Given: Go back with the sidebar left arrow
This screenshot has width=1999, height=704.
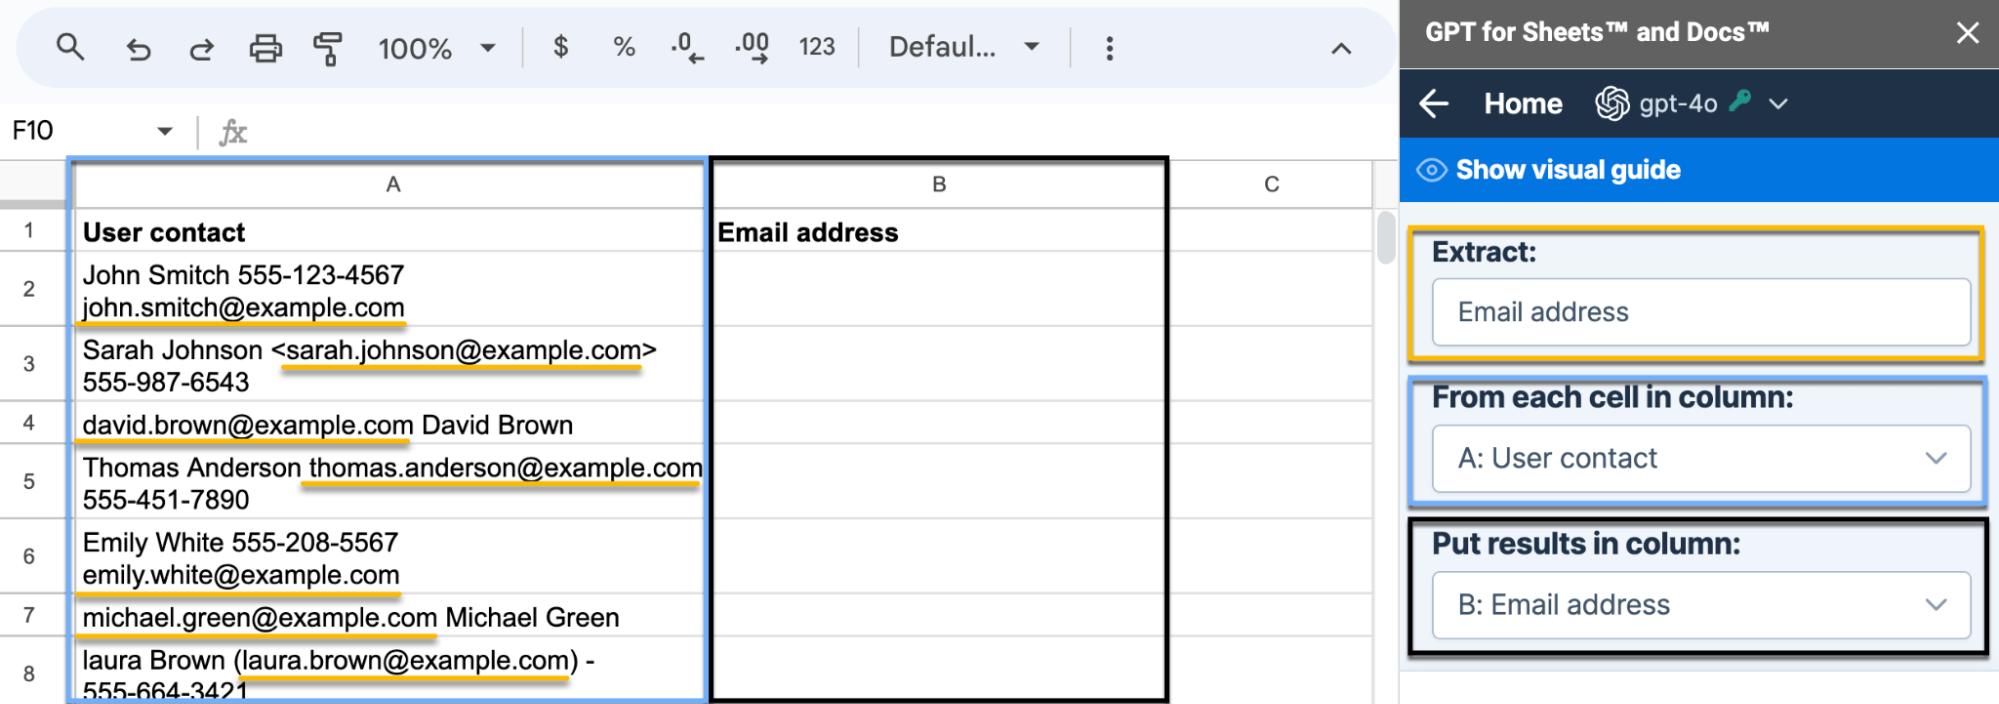Looking at the screenshot, I should pyautogui.click(x=1434, y=103).
